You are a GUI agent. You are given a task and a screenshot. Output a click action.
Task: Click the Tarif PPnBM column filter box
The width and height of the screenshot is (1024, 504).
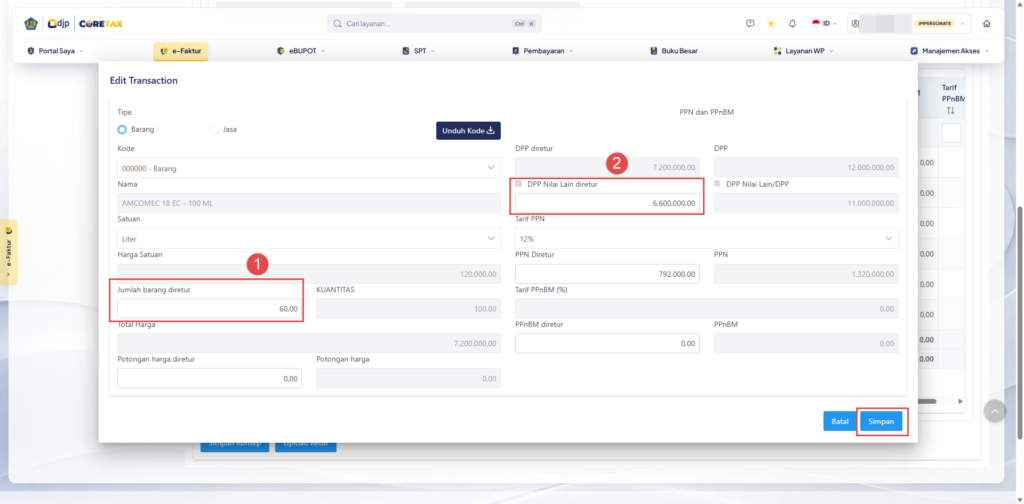coord(951,133)
